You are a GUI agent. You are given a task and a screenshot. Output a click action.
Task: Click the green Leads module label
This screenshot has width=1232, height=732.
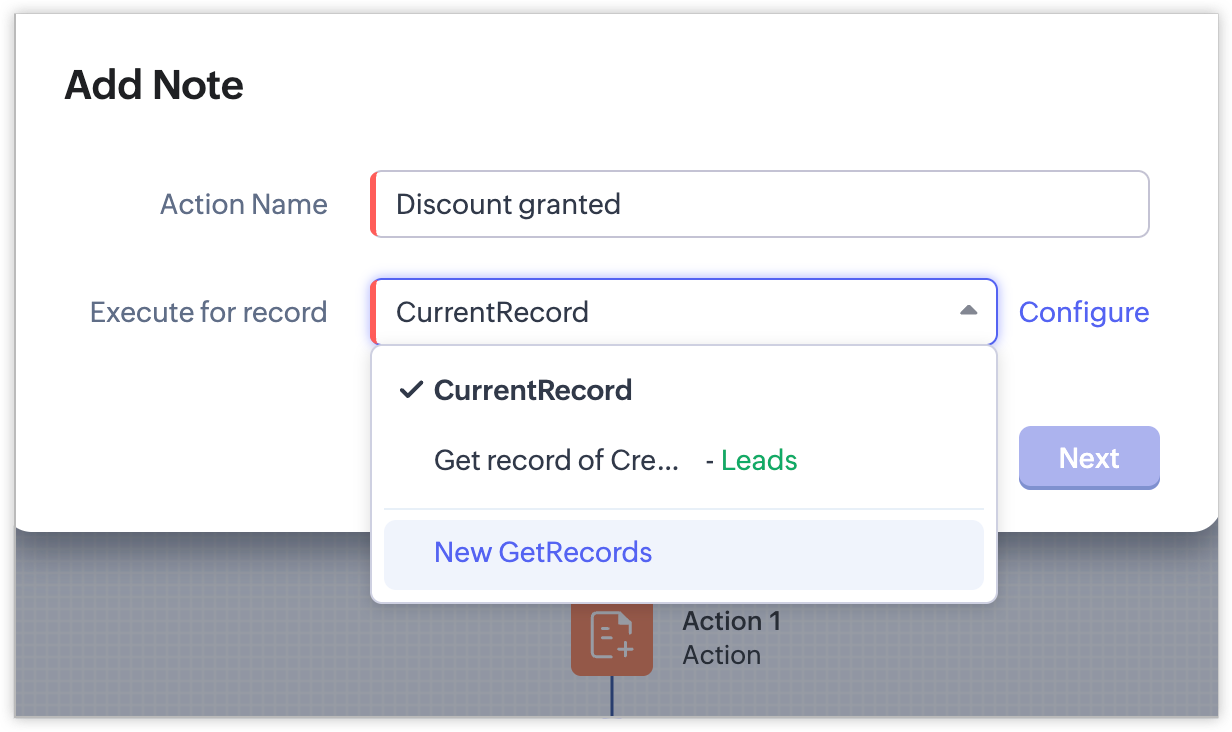[x=759, y=460]
